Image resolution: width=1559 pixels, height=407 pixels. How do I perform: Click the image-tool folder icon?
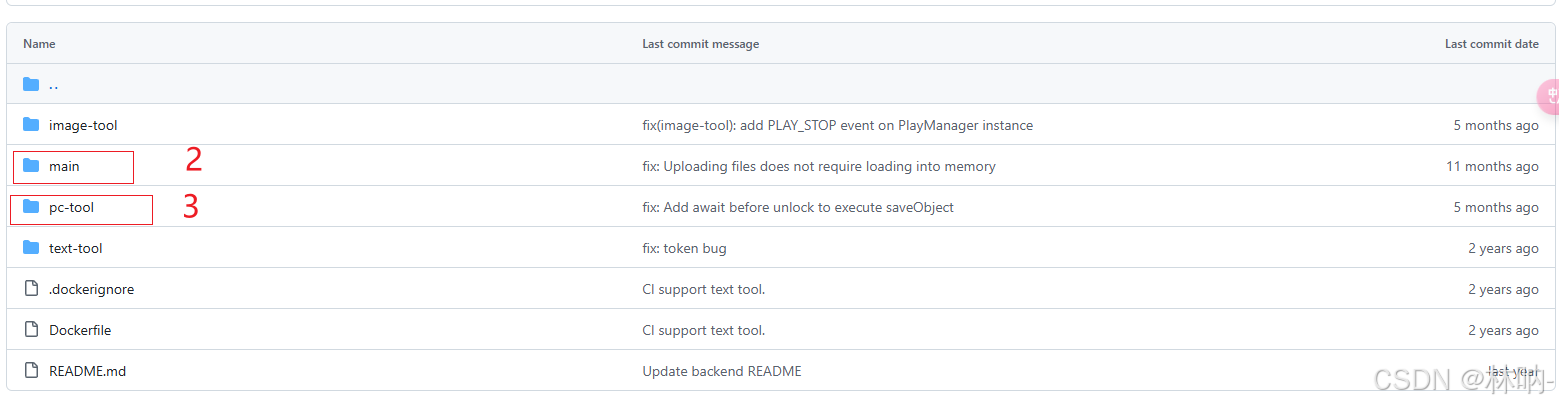(x=31, y=125)
